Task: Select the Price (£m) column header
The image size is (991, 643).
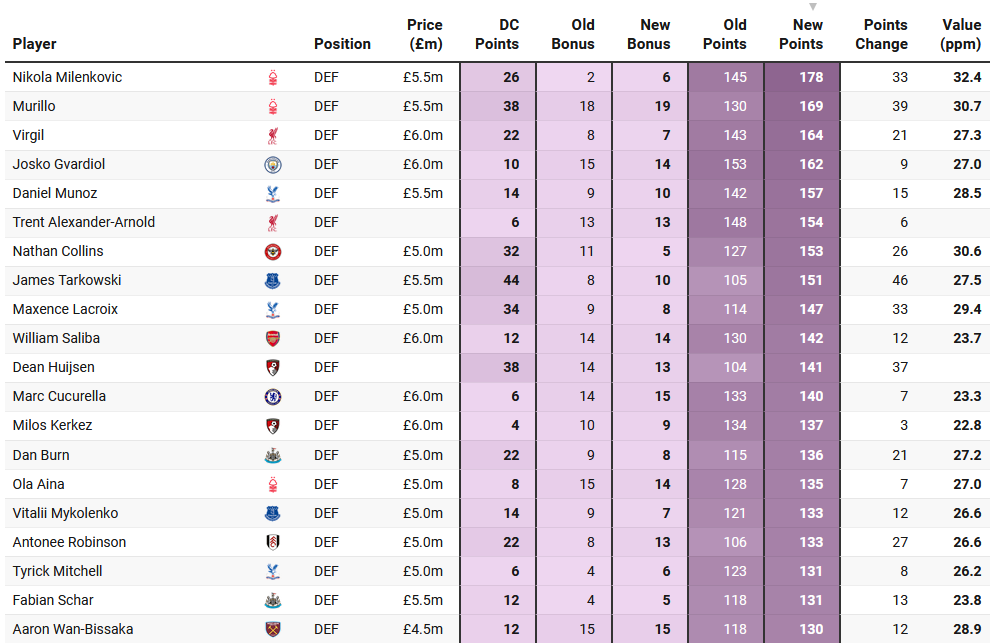Action: [x=425, y=34]
